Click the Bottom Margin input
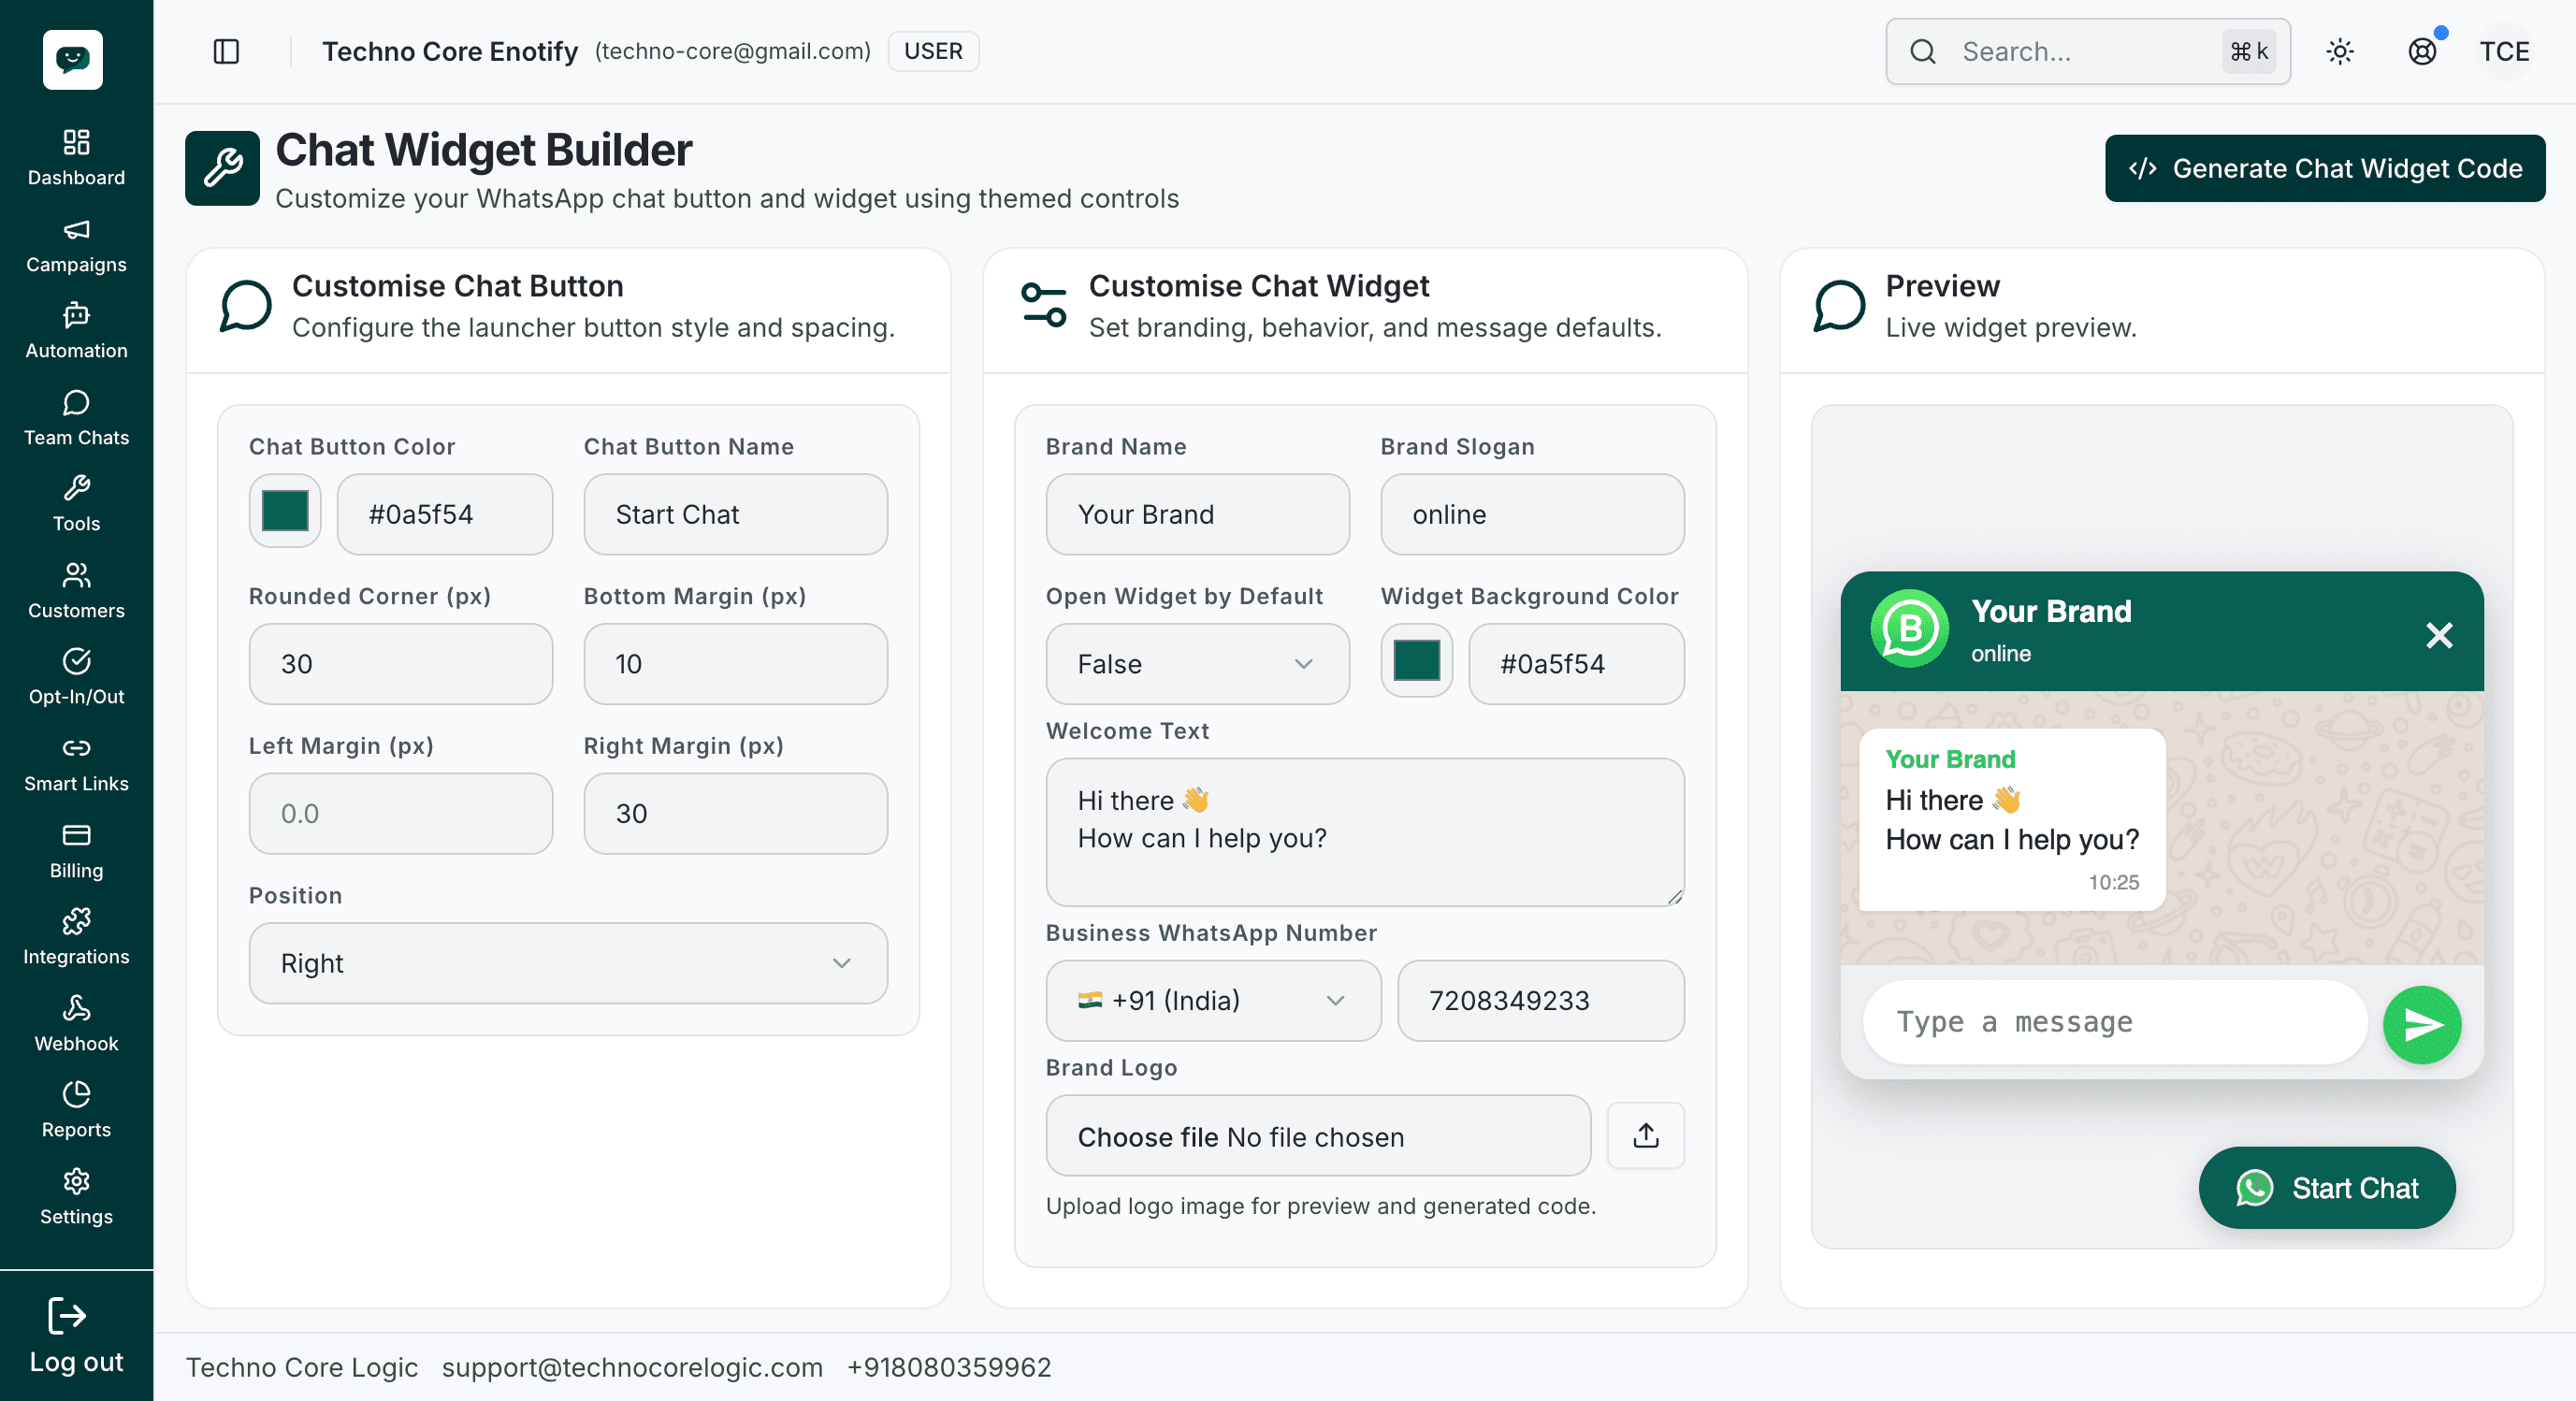Viewport: 2576px width, 1401px height. [735, 664]
